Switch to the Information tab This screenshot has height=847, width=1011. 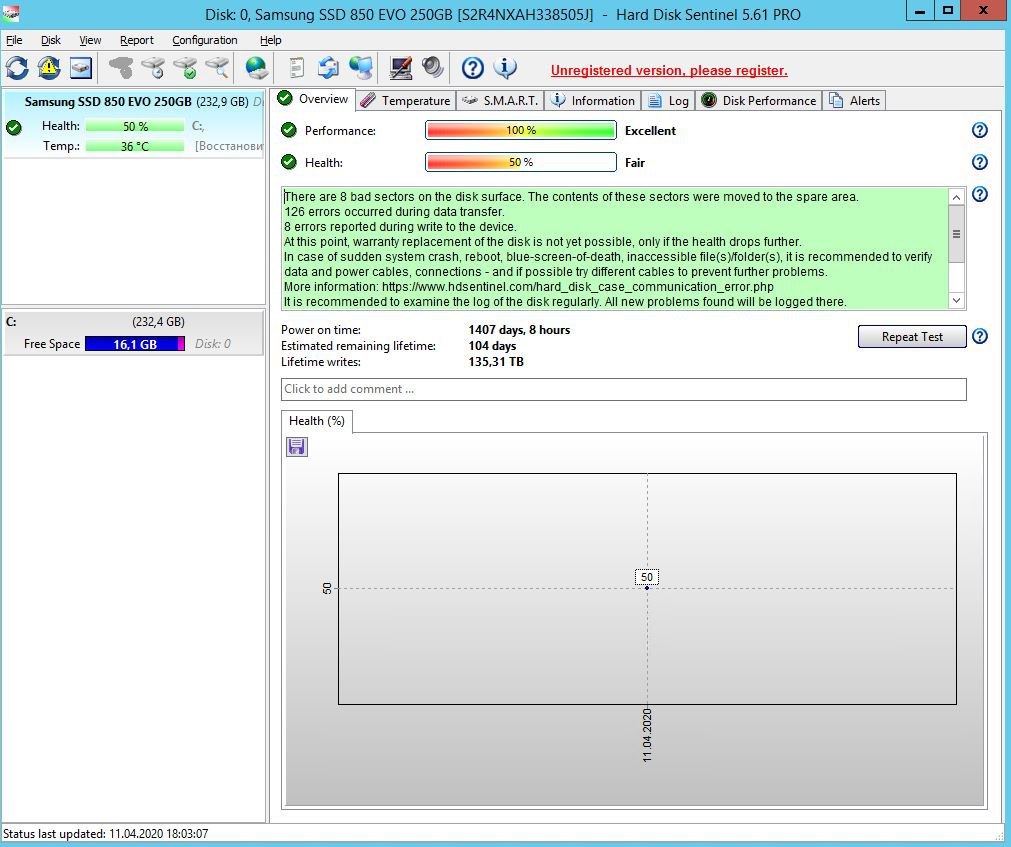(x=593, y=101)
